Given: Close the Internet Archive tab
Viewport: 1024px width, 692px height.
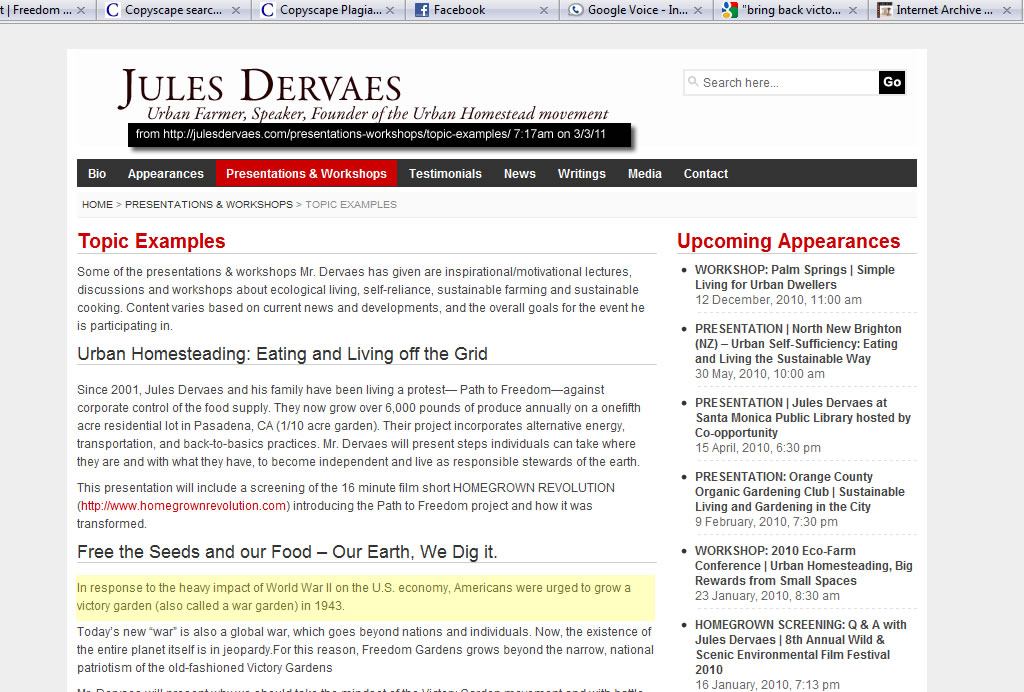Looking at the screenshot, I should click(x=1007, y=10).
